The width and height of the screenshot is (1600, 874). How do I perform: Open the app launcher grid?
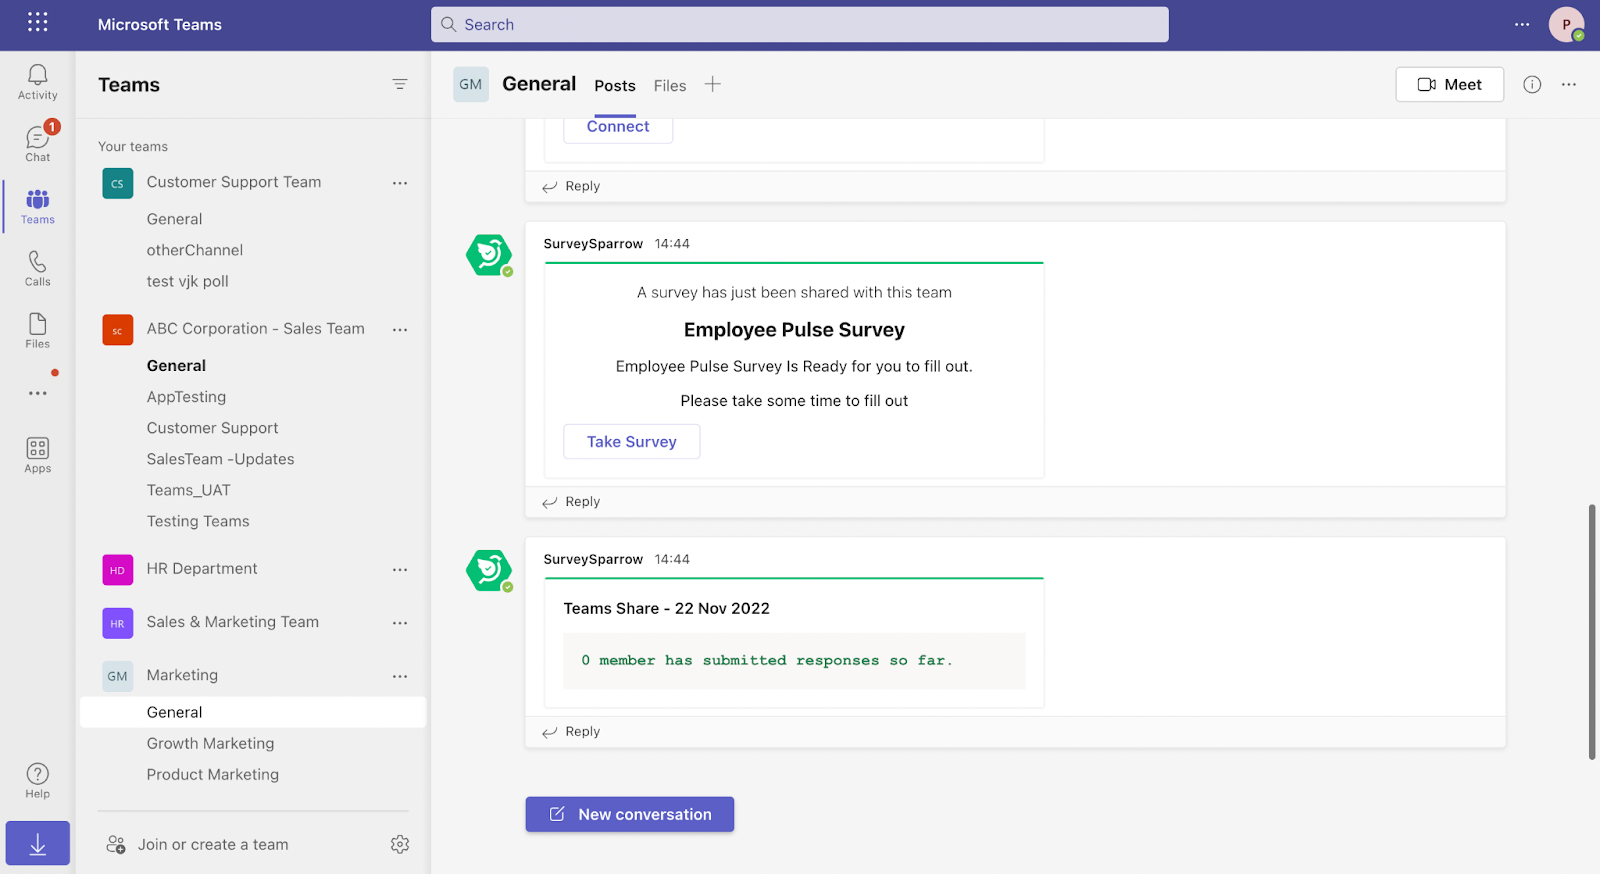(38, 22)
